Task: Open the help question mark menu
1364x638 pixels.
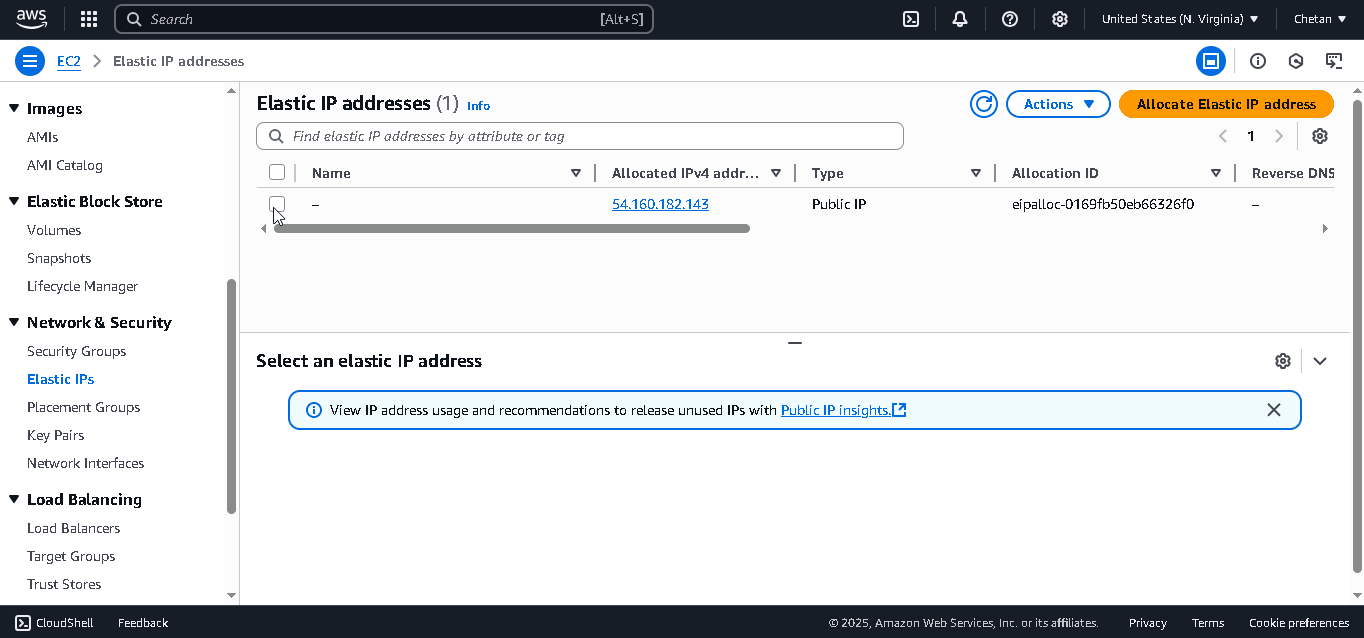Action: click(x=1010, y=19)
